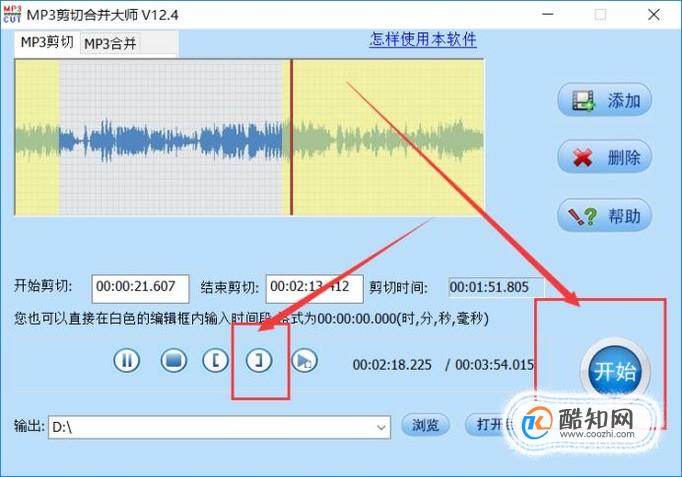Screen dimensions: 682x477
Task: Click current playback time 00:02:18.225
Action: coord(392,365)
